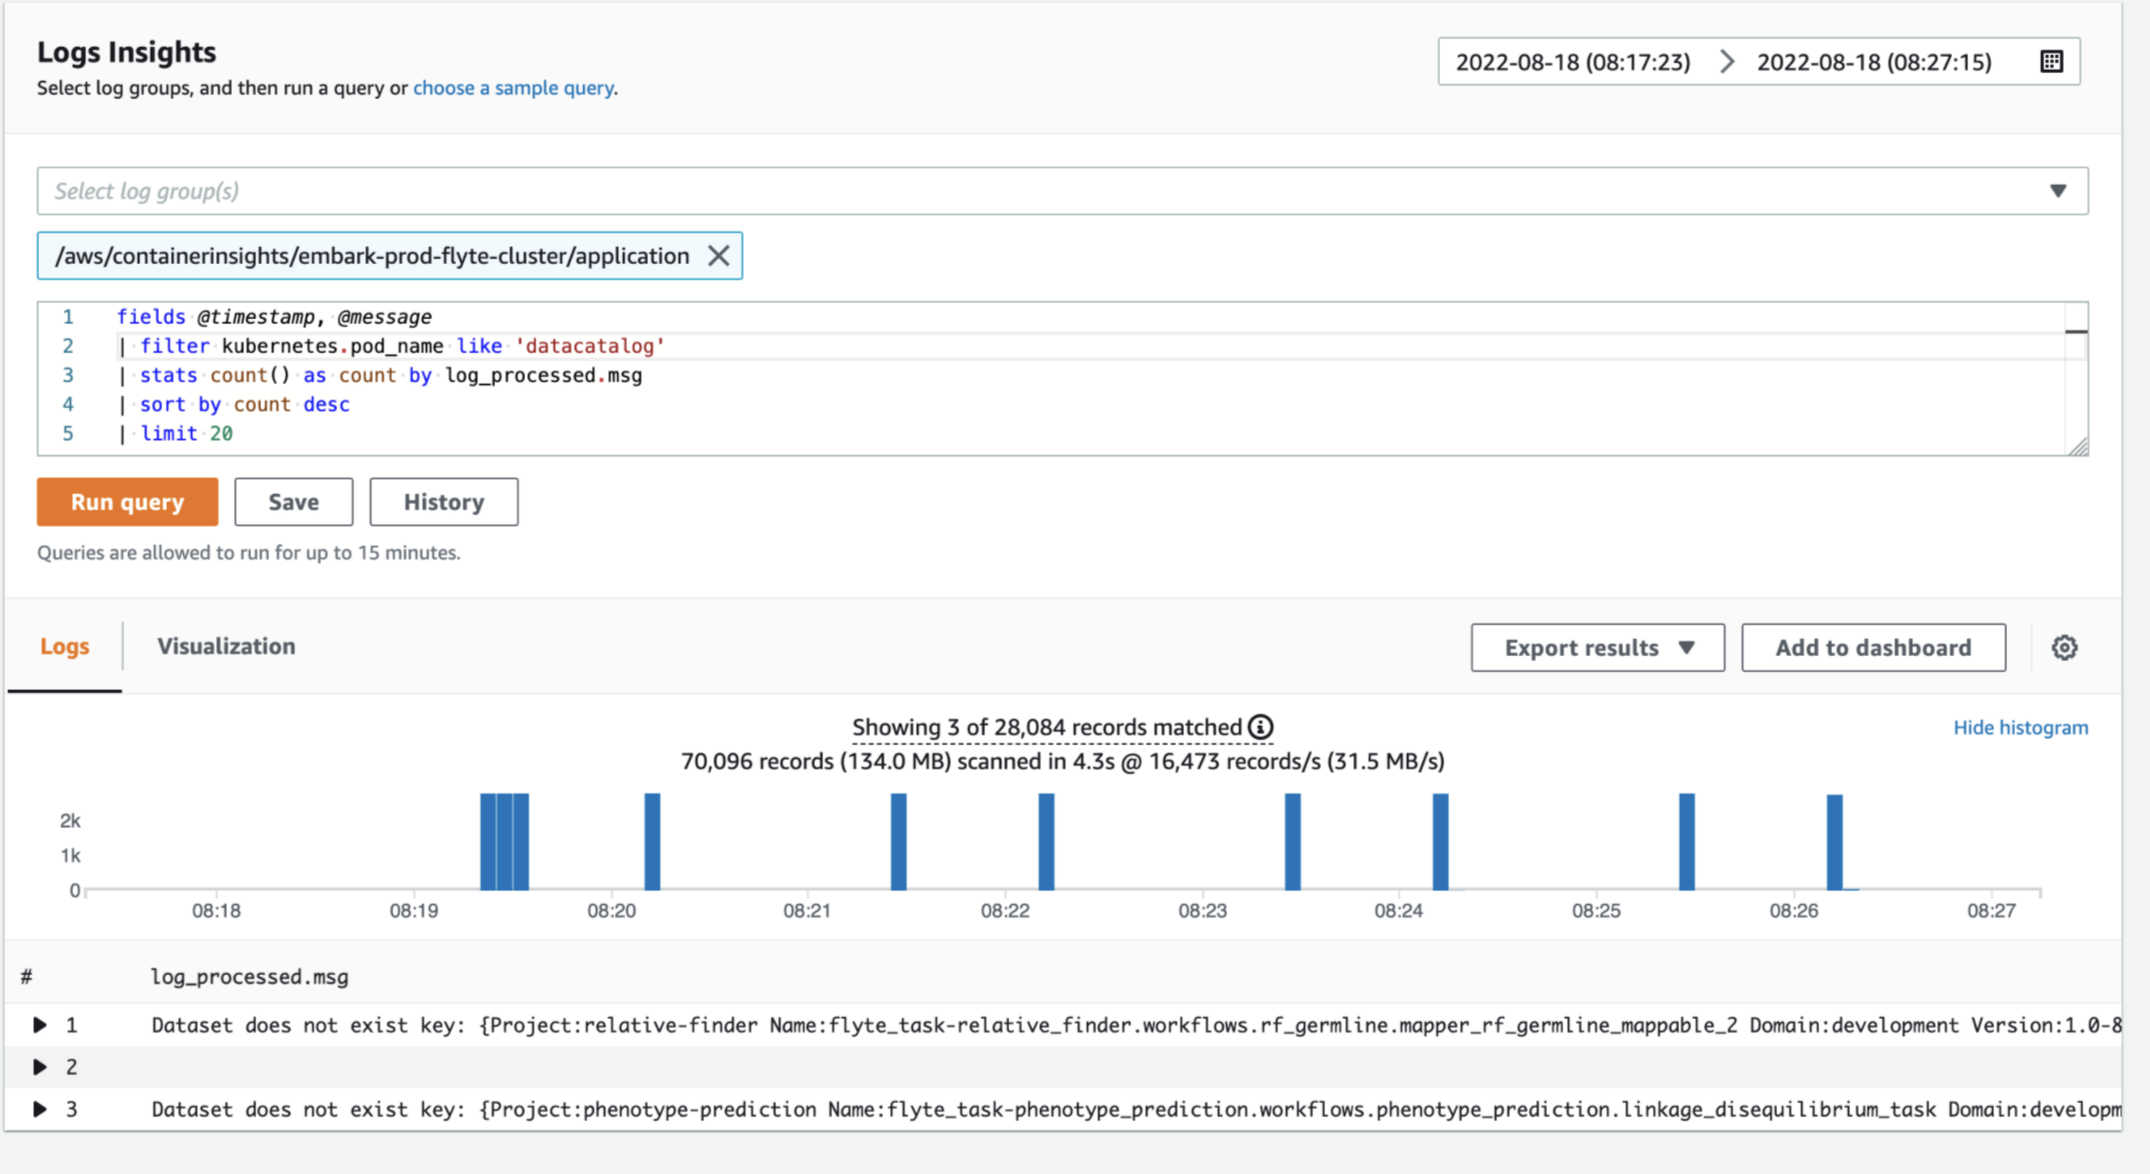
Task: Click the histogram bar near 08:22
Action: click(1045, 840)
